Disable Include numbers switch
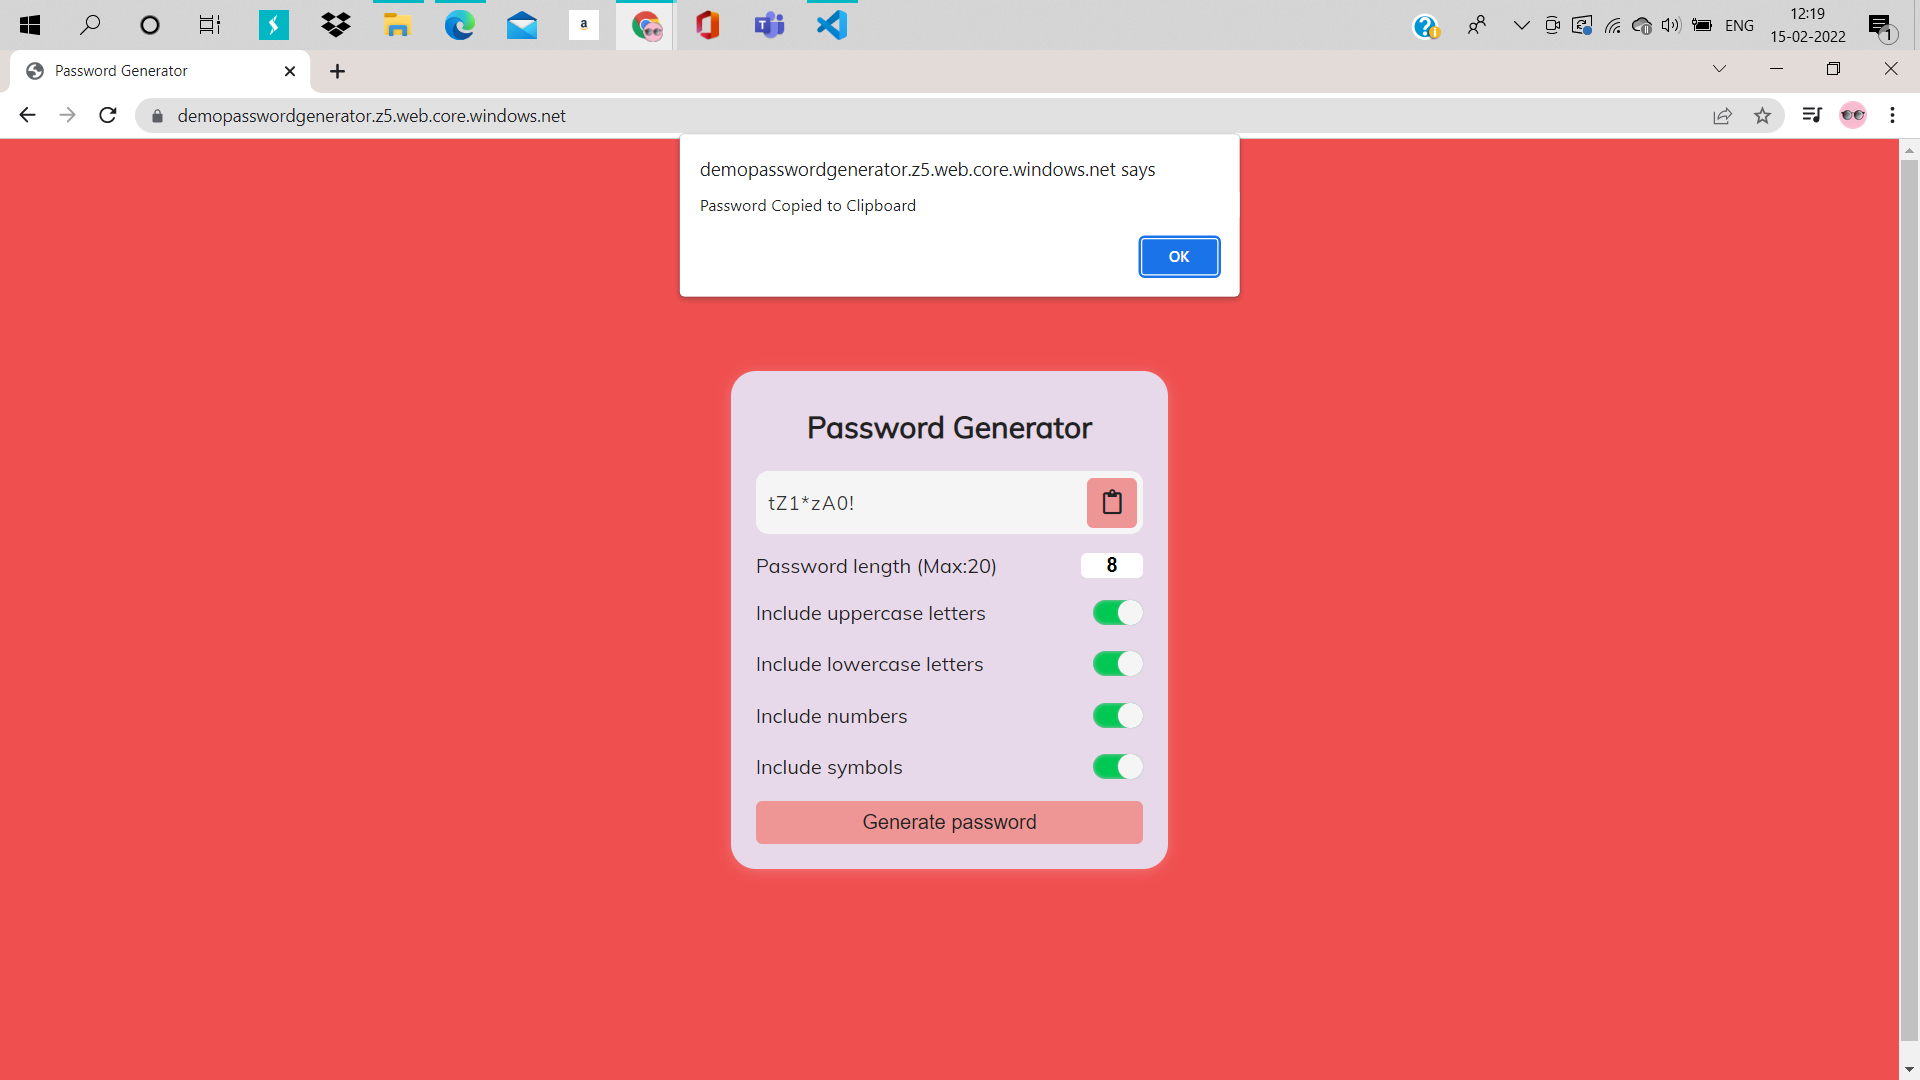 (x=1117, y=716)
